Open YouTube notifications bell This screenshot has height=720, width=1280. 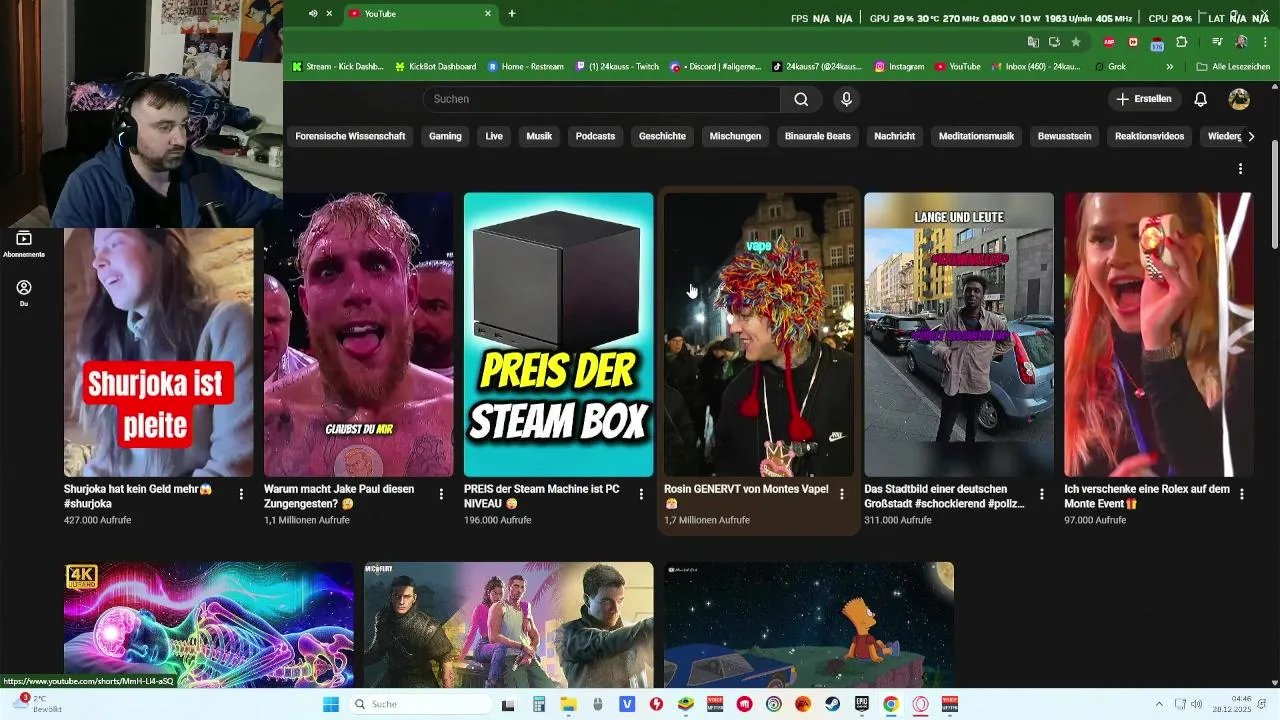(1201, 99)
